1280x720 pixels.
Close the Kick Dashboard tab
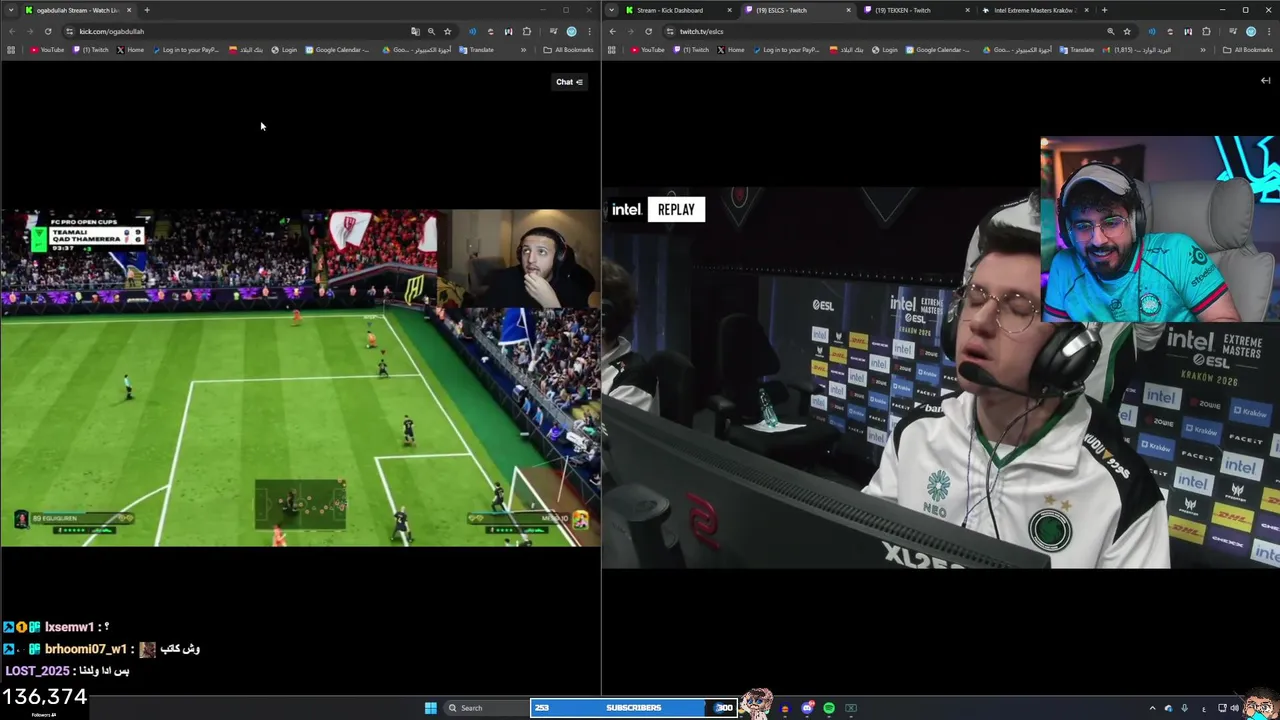coord(729,10)
